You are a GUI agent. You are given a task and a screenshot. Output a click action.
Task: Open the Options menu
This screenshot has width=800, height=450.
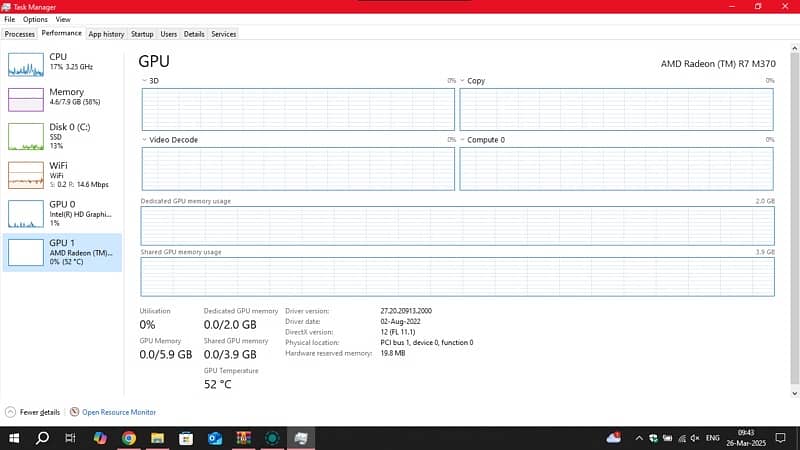click(35, 19)
